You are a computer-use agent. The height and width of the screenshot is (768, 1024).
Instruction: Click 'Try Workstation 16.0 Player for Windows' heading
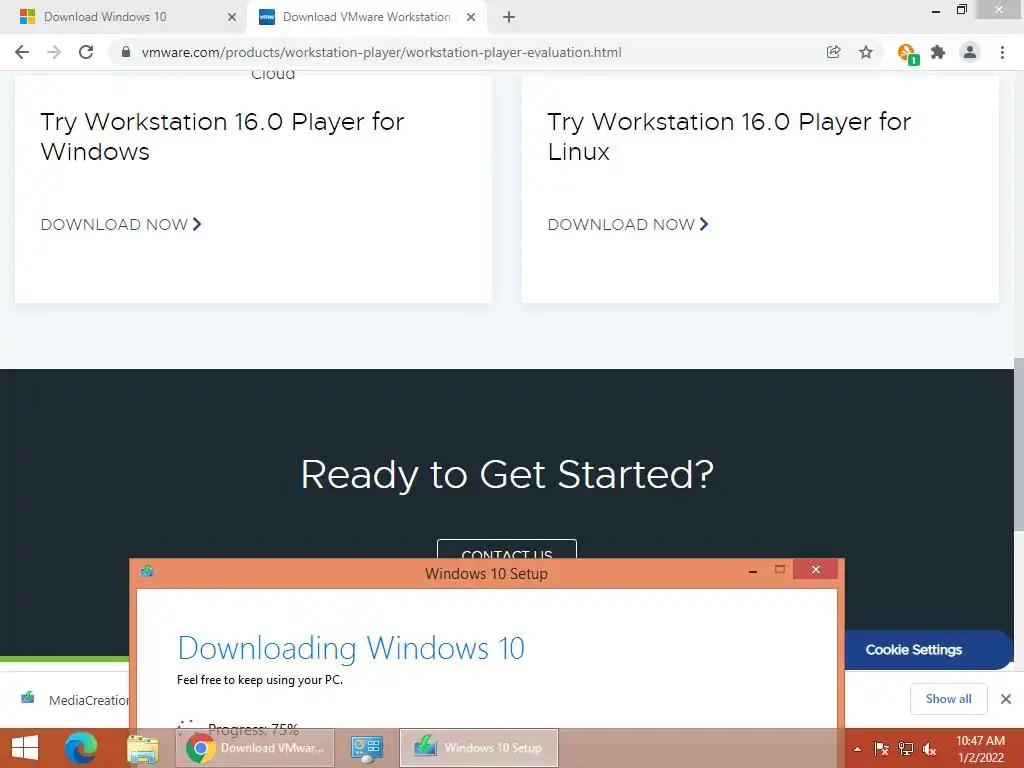tap(222, 136)
